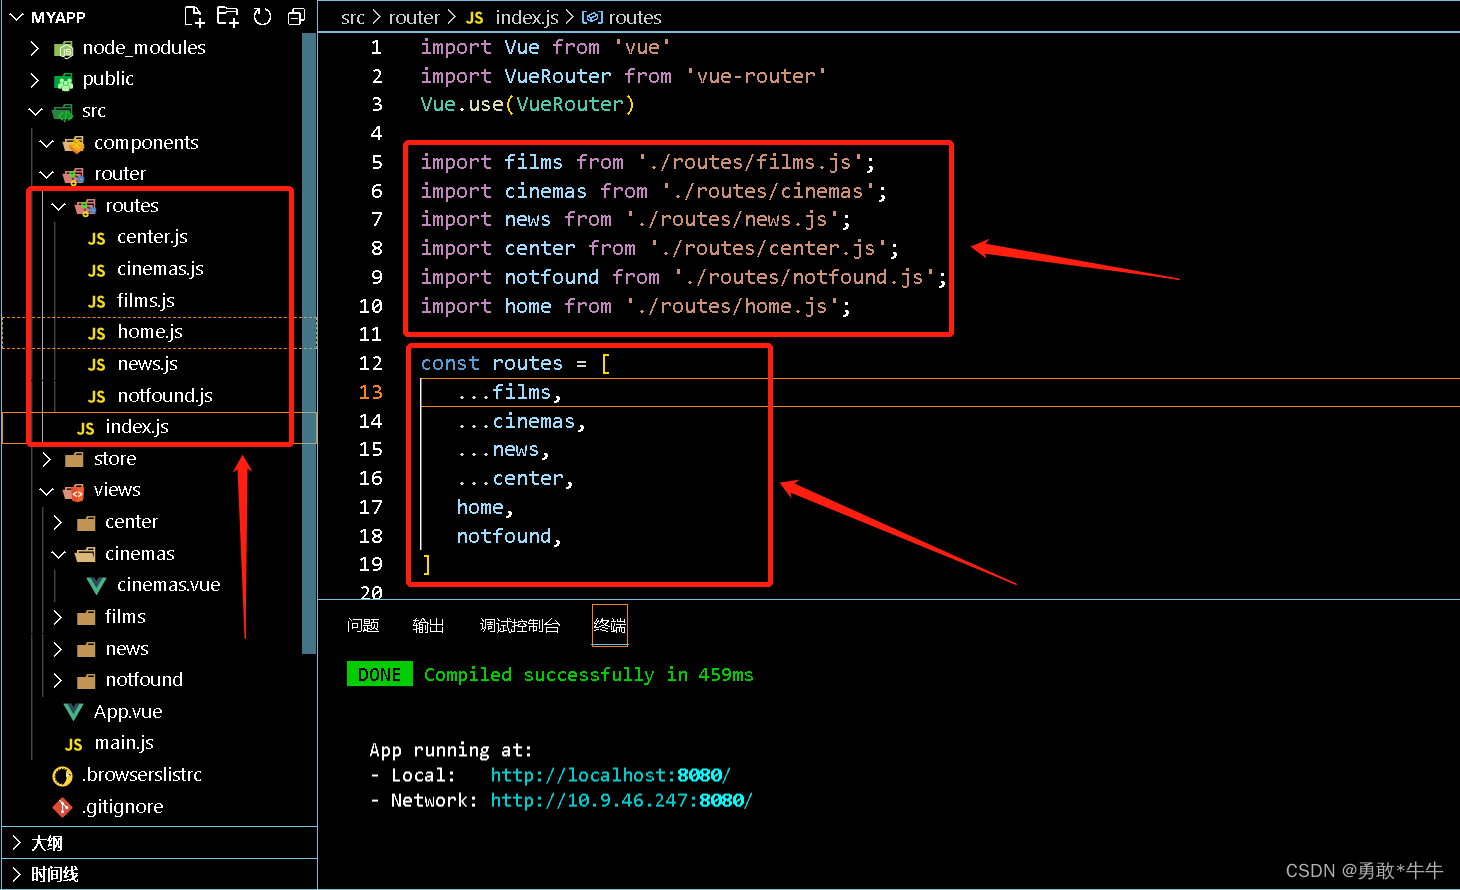Click the JS icon beside center.js
Screen dimensions: 1460x890
click(97, 238)
